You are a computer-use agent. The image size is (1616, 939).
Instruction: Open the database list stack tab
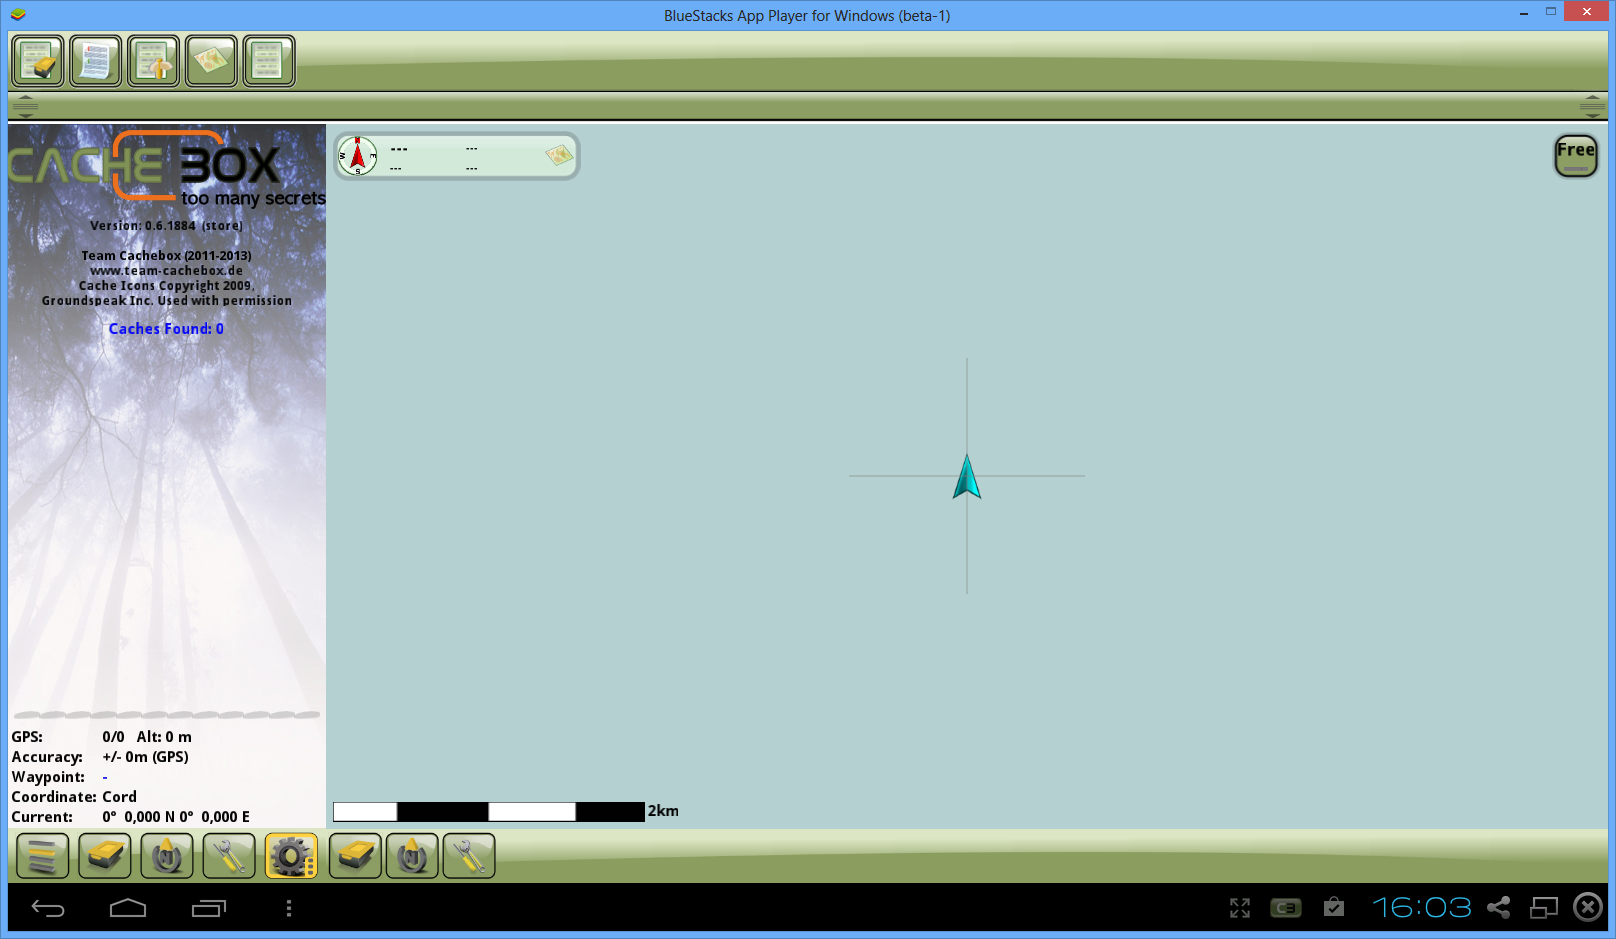pyautogui.click(x=43, y=856)
